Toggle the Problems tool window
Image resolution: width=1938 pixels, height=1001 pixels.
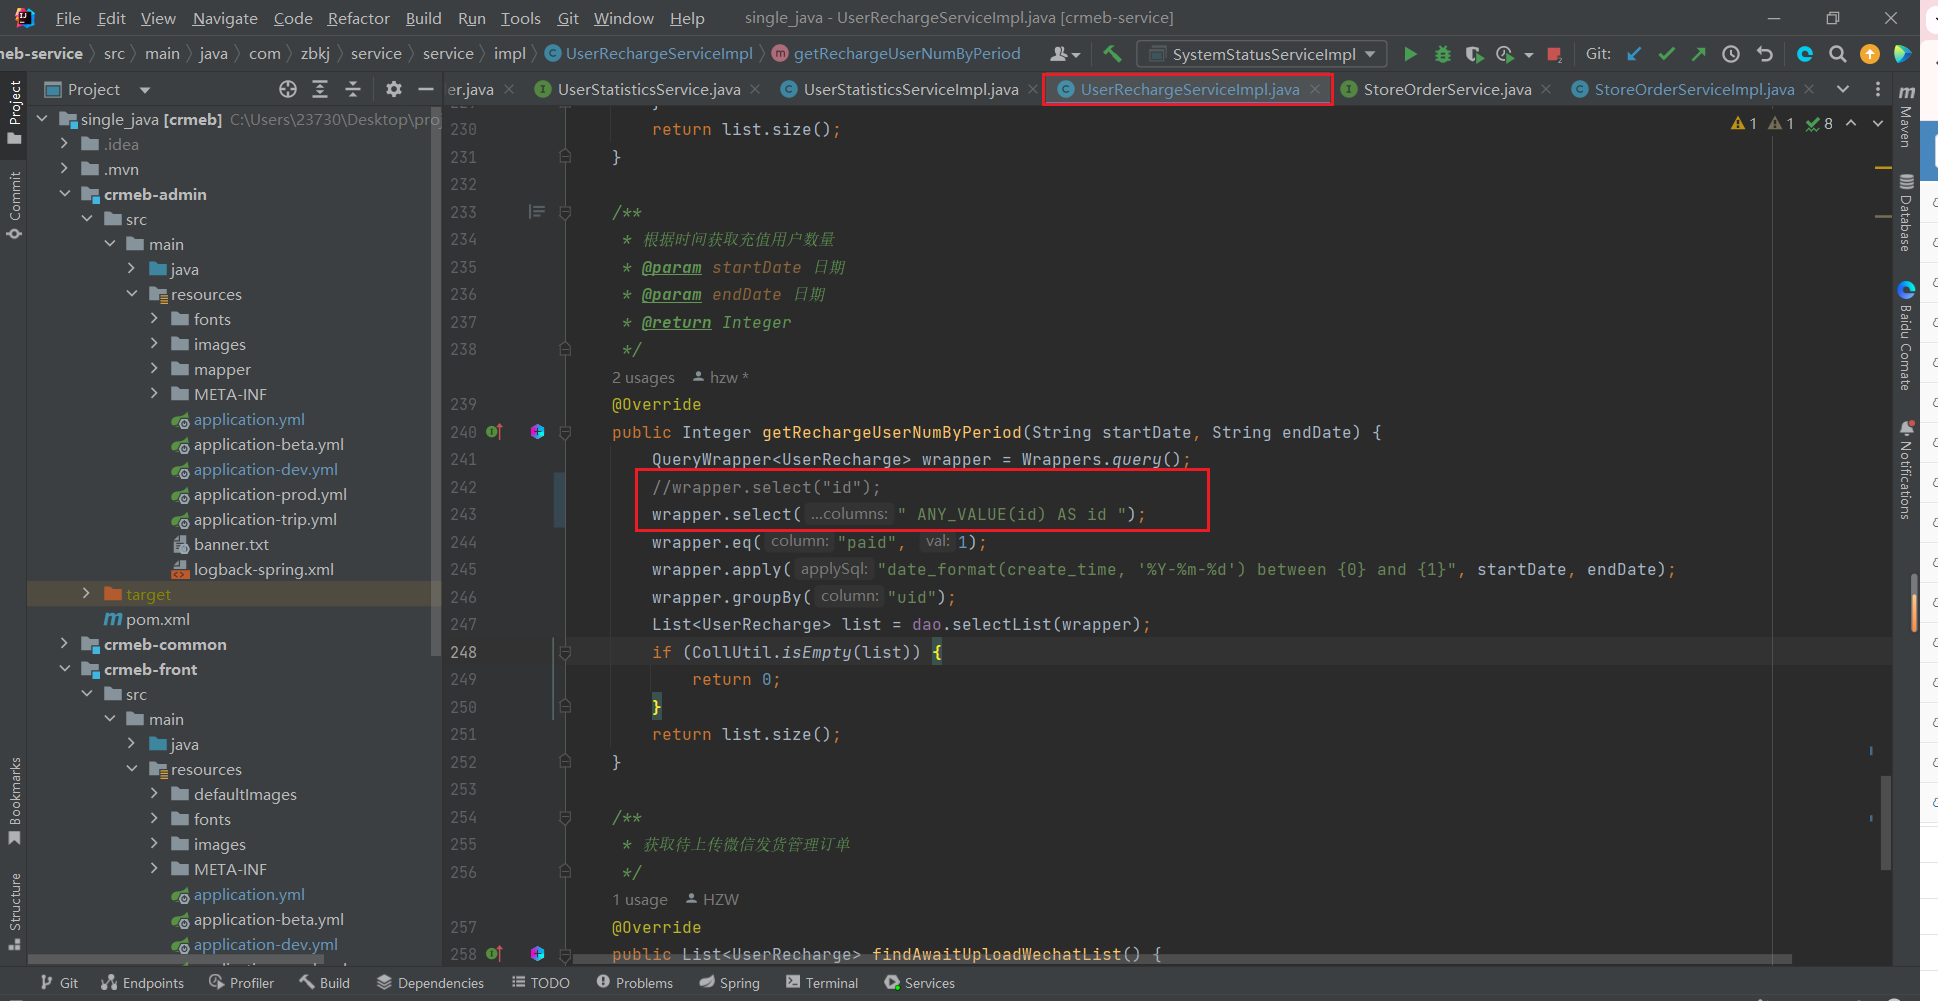[635, 983]
